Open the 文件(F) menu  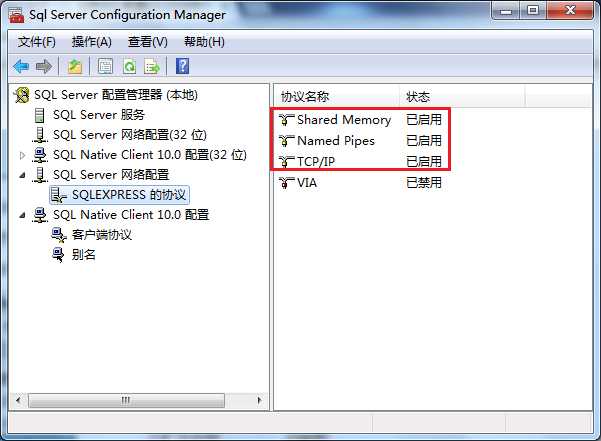pyautogui.click(x=36, y=42)
